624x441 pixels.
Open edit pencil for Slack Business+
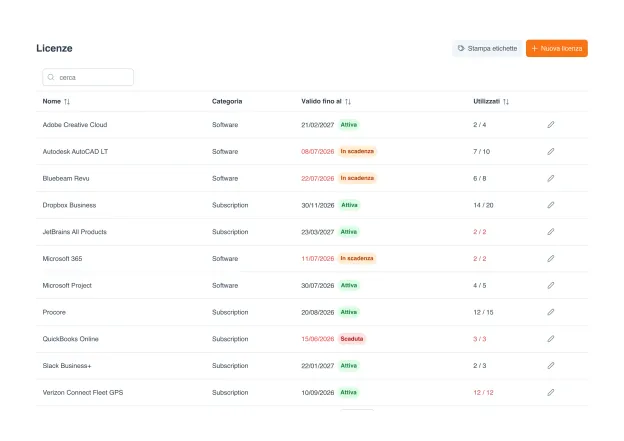click(550, 365)
